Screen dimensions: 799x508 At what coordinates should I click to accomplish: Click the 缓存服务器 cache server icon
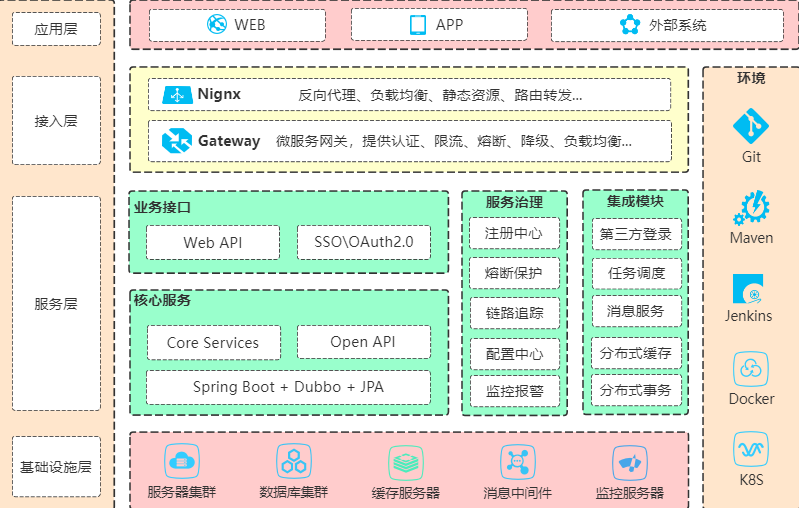point(405,461)
